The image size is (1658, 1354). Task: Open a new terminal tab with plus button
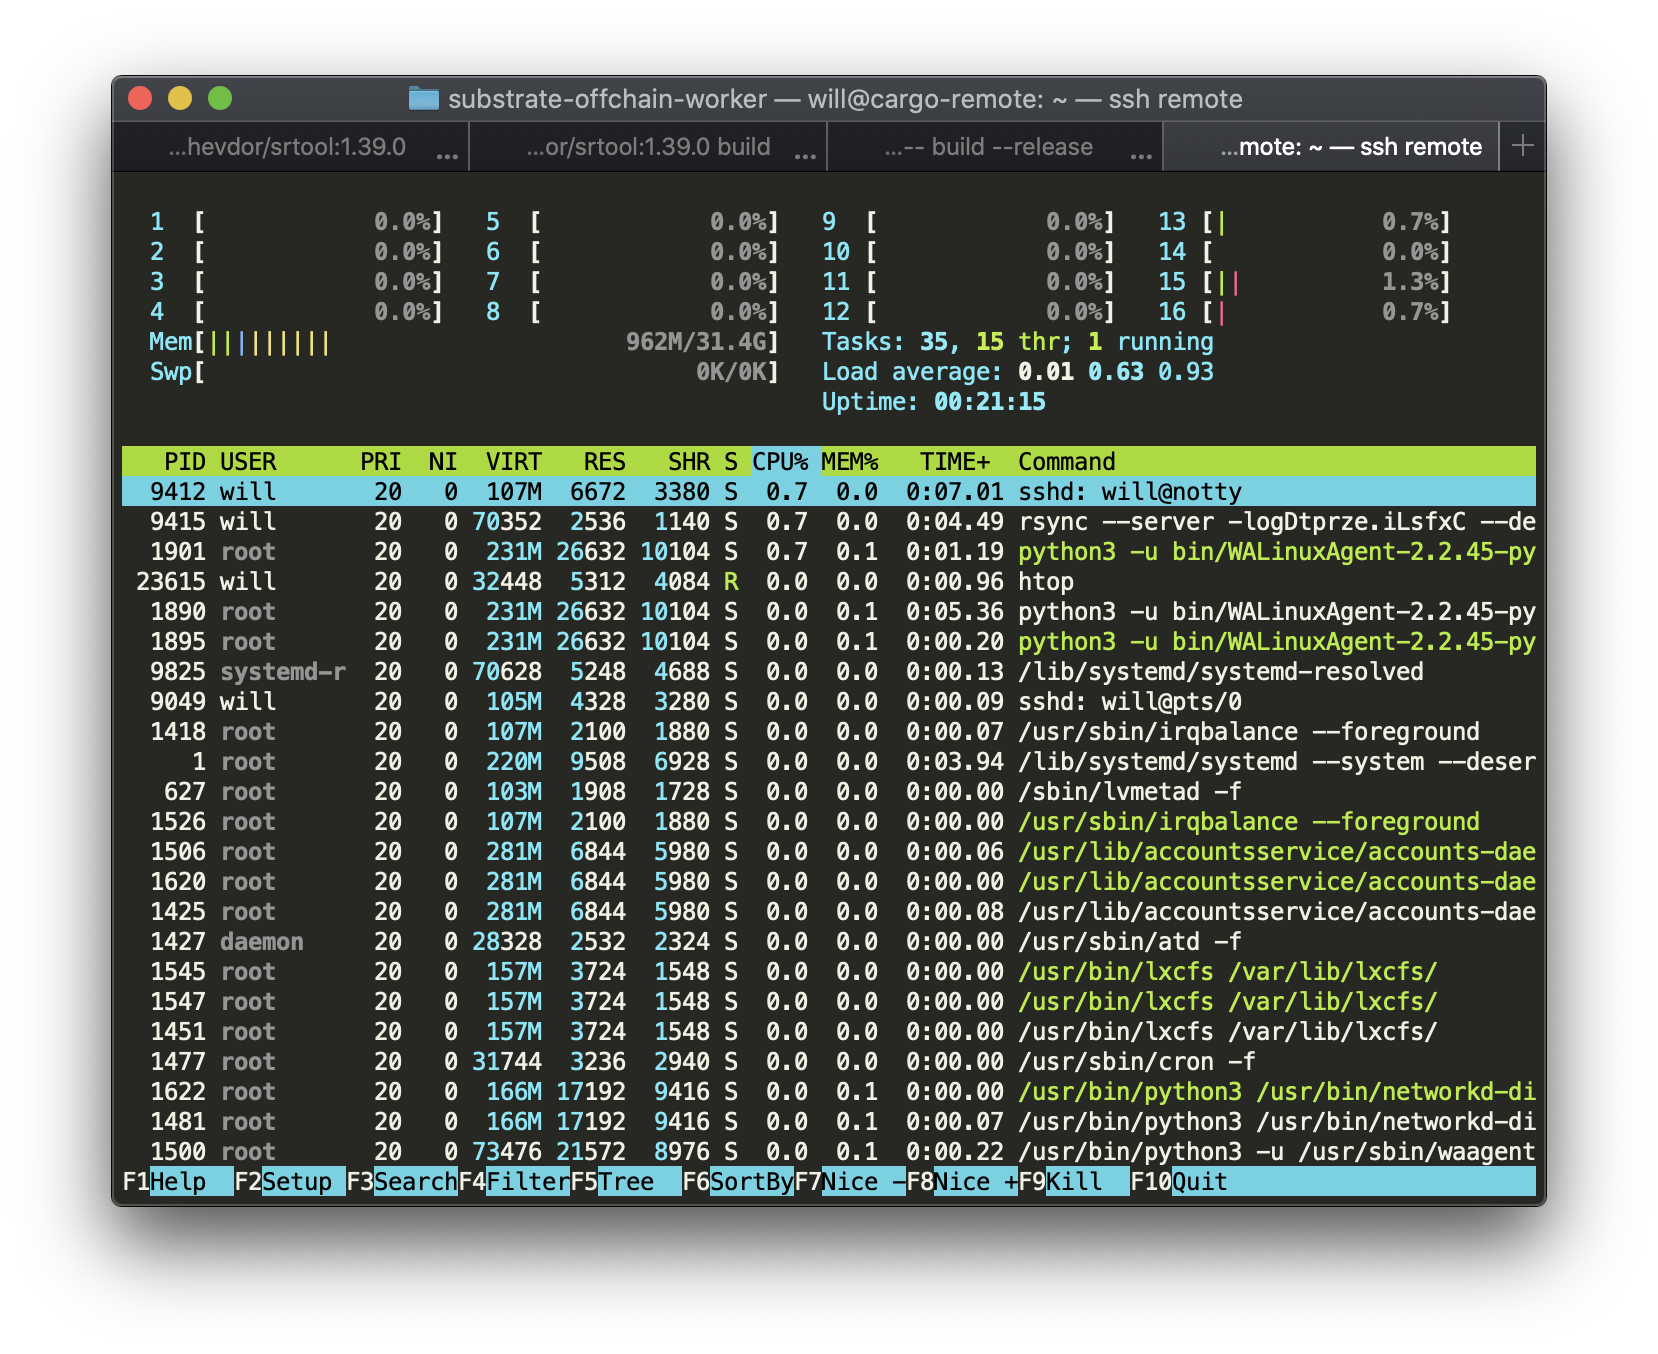(1523, 146)
